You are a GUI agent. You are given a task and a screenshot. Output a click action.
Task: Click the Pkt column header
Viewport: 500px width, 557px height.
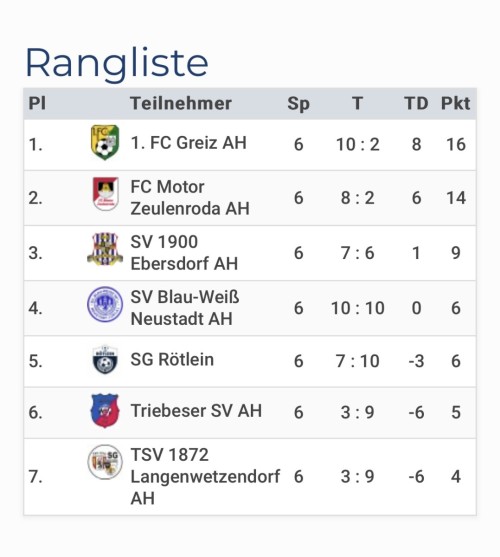[456, 103]
